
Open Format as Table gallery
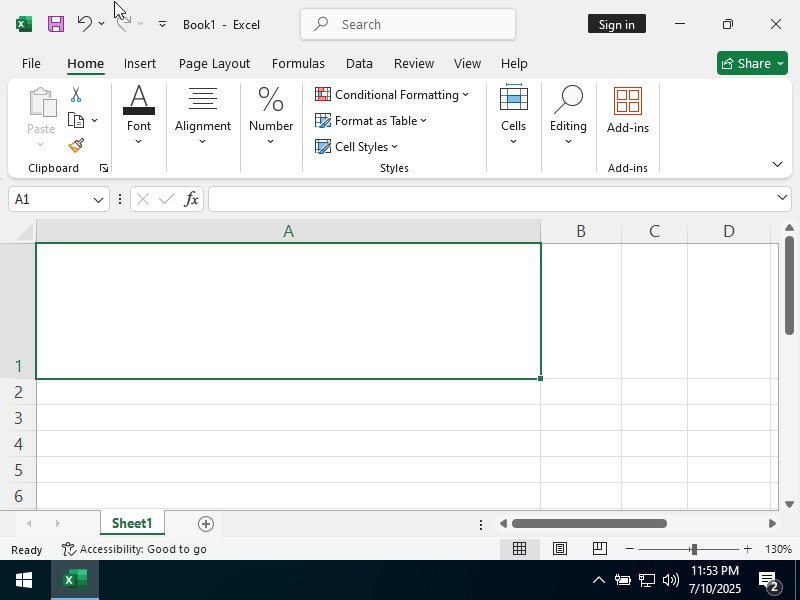click(x=371, y=120)
